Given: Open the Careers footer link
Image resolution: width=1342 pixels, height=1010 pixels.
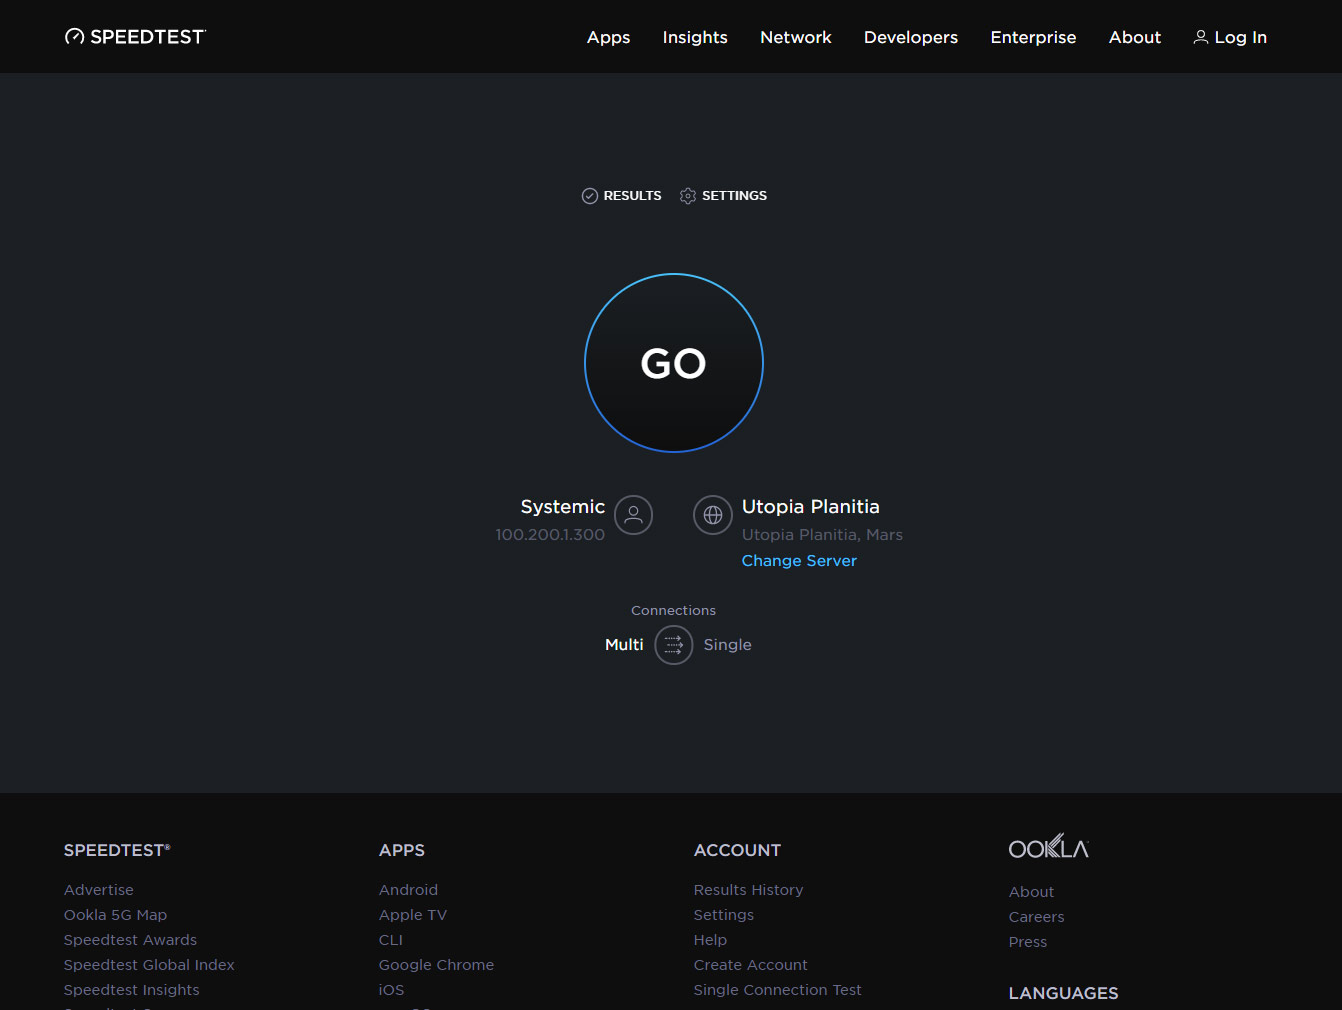Looking at the screenshot, I should click(x=1036, y=917).
